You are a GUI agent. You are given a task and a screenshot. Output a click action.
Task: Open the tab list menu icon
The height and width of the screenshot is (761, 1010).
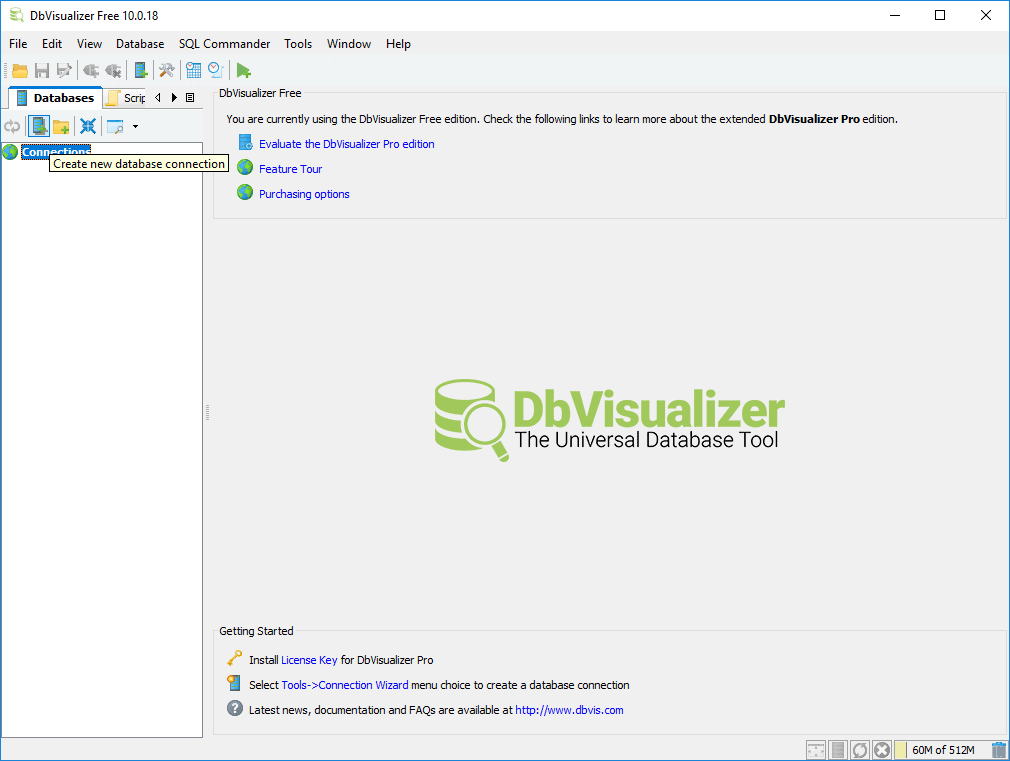pyautogui.click(x=190, y=98)
